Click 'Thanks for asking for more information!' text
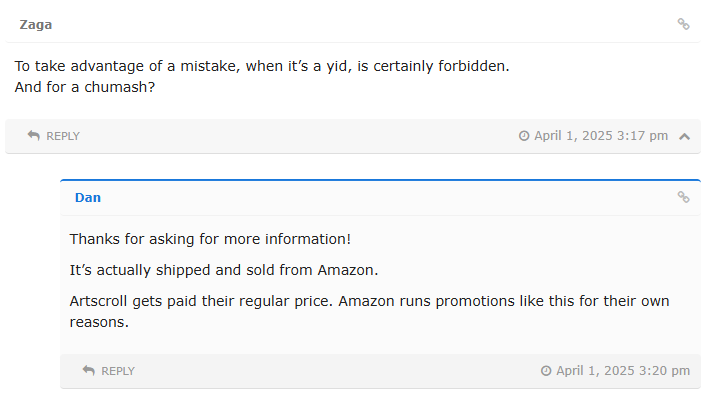Image resolution: width=717 pixels, height=404 pixels. pyautogui.click(x=210, y=239)
